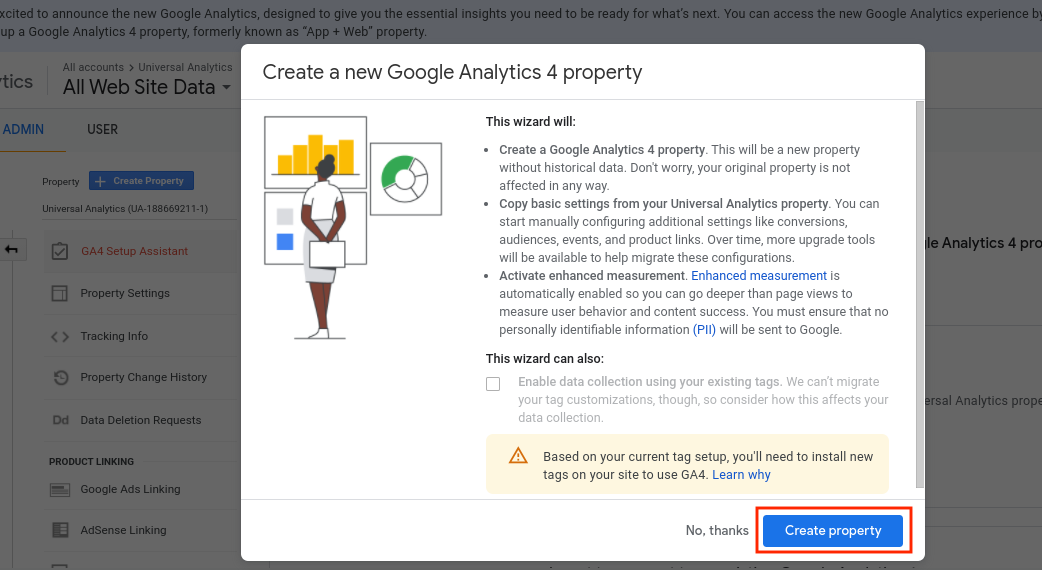The image size is (1042, 570).
Task: Enable data collection using existing tags checkbox
Action: (x=493, y=384)
